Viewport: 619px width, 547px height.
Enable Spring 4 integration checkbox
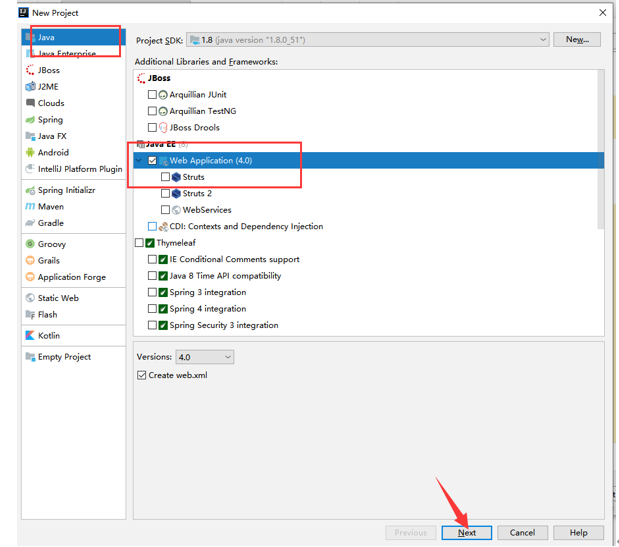click(152, 309)
